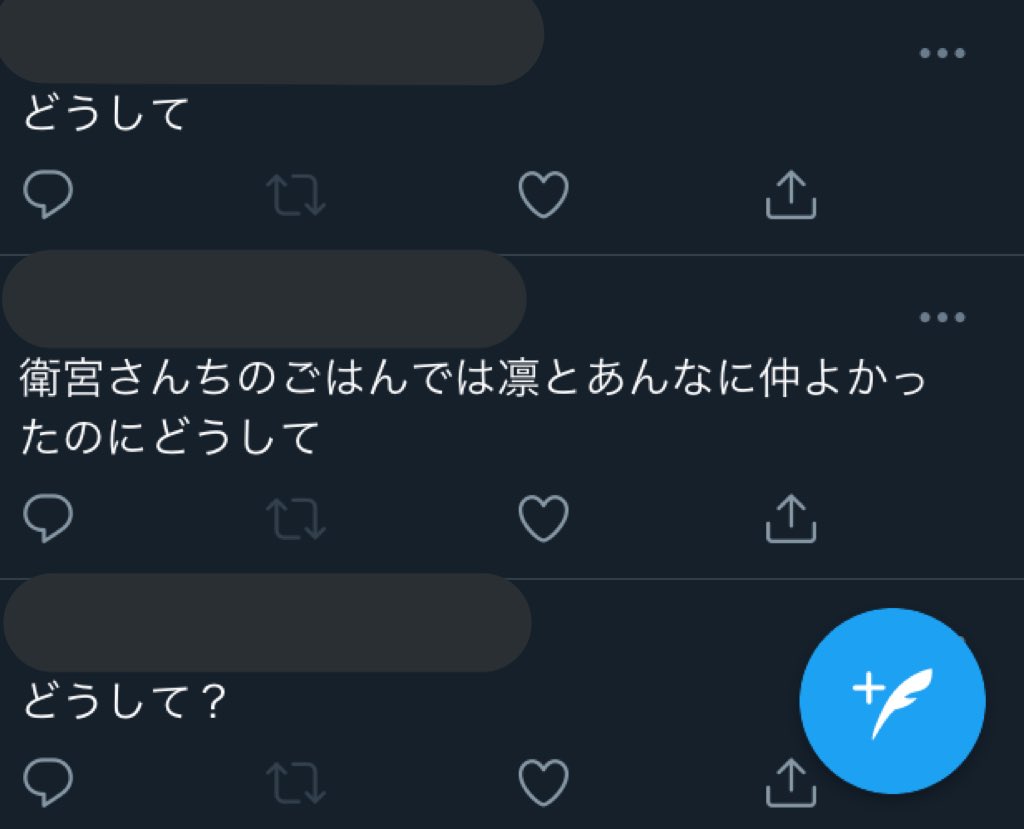The image size is (1024, 829).
Task: Open blurred author name above 衛宮さんちのごはん tweet
Action: pyautogui.click(x=264, y=299)
